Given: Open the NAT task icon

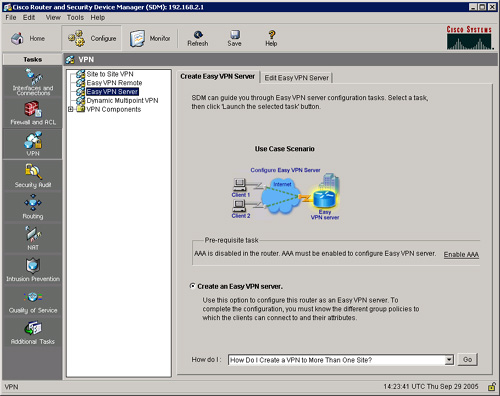Looking at the screenshot, I should [x=33, y=233].
